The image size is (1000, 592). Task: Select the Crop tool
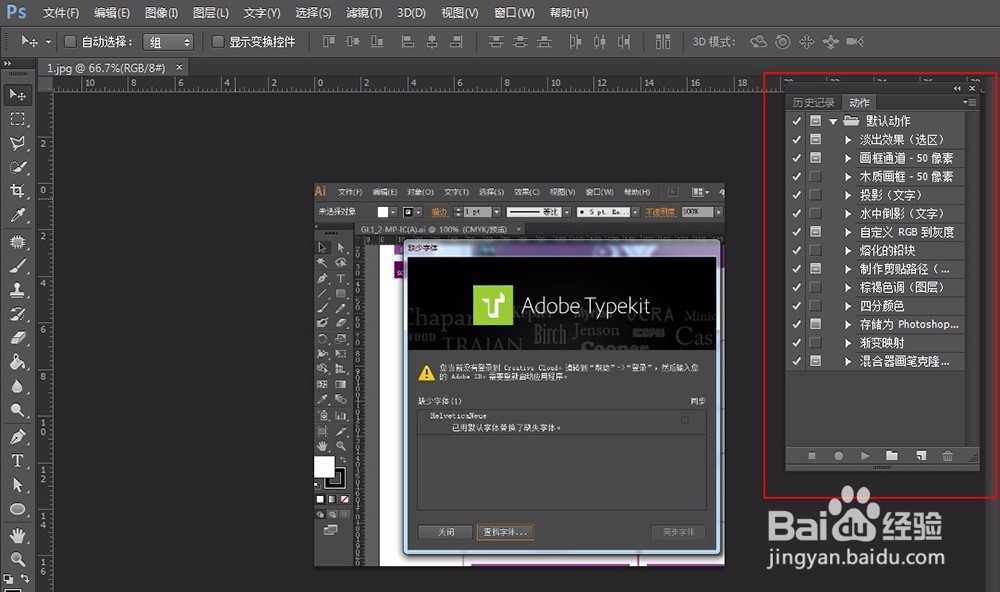[17, 191]
